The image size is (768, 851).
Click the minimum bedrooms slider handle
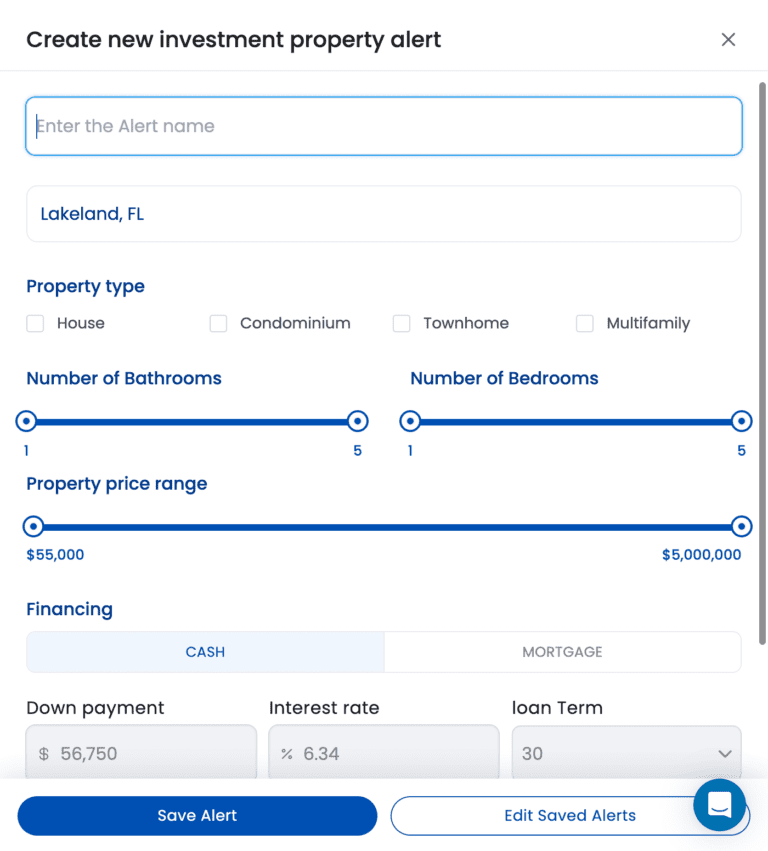point(410,421)
